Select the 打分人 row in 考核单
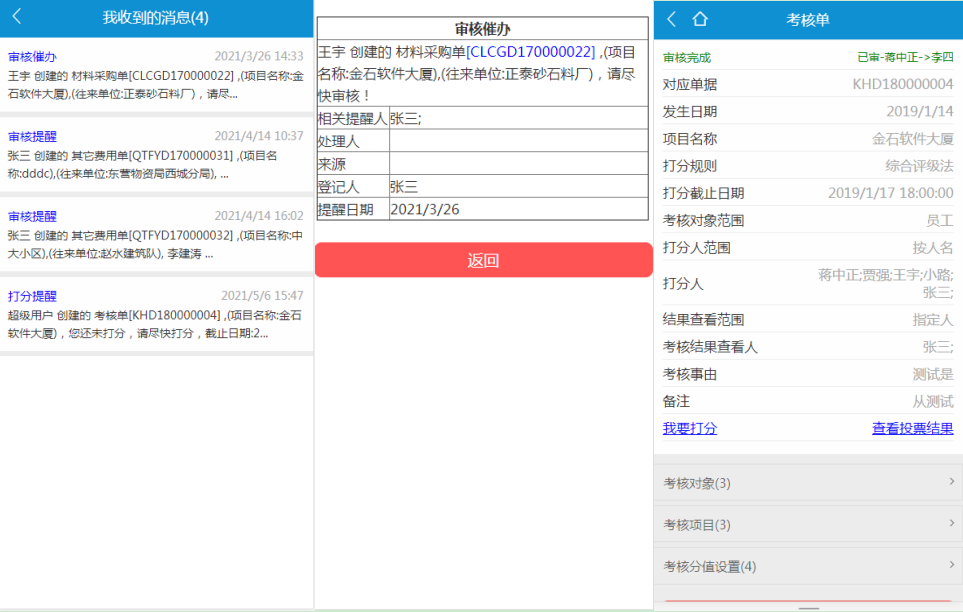This screenshot has width=963, height=612. coord(808,283)
